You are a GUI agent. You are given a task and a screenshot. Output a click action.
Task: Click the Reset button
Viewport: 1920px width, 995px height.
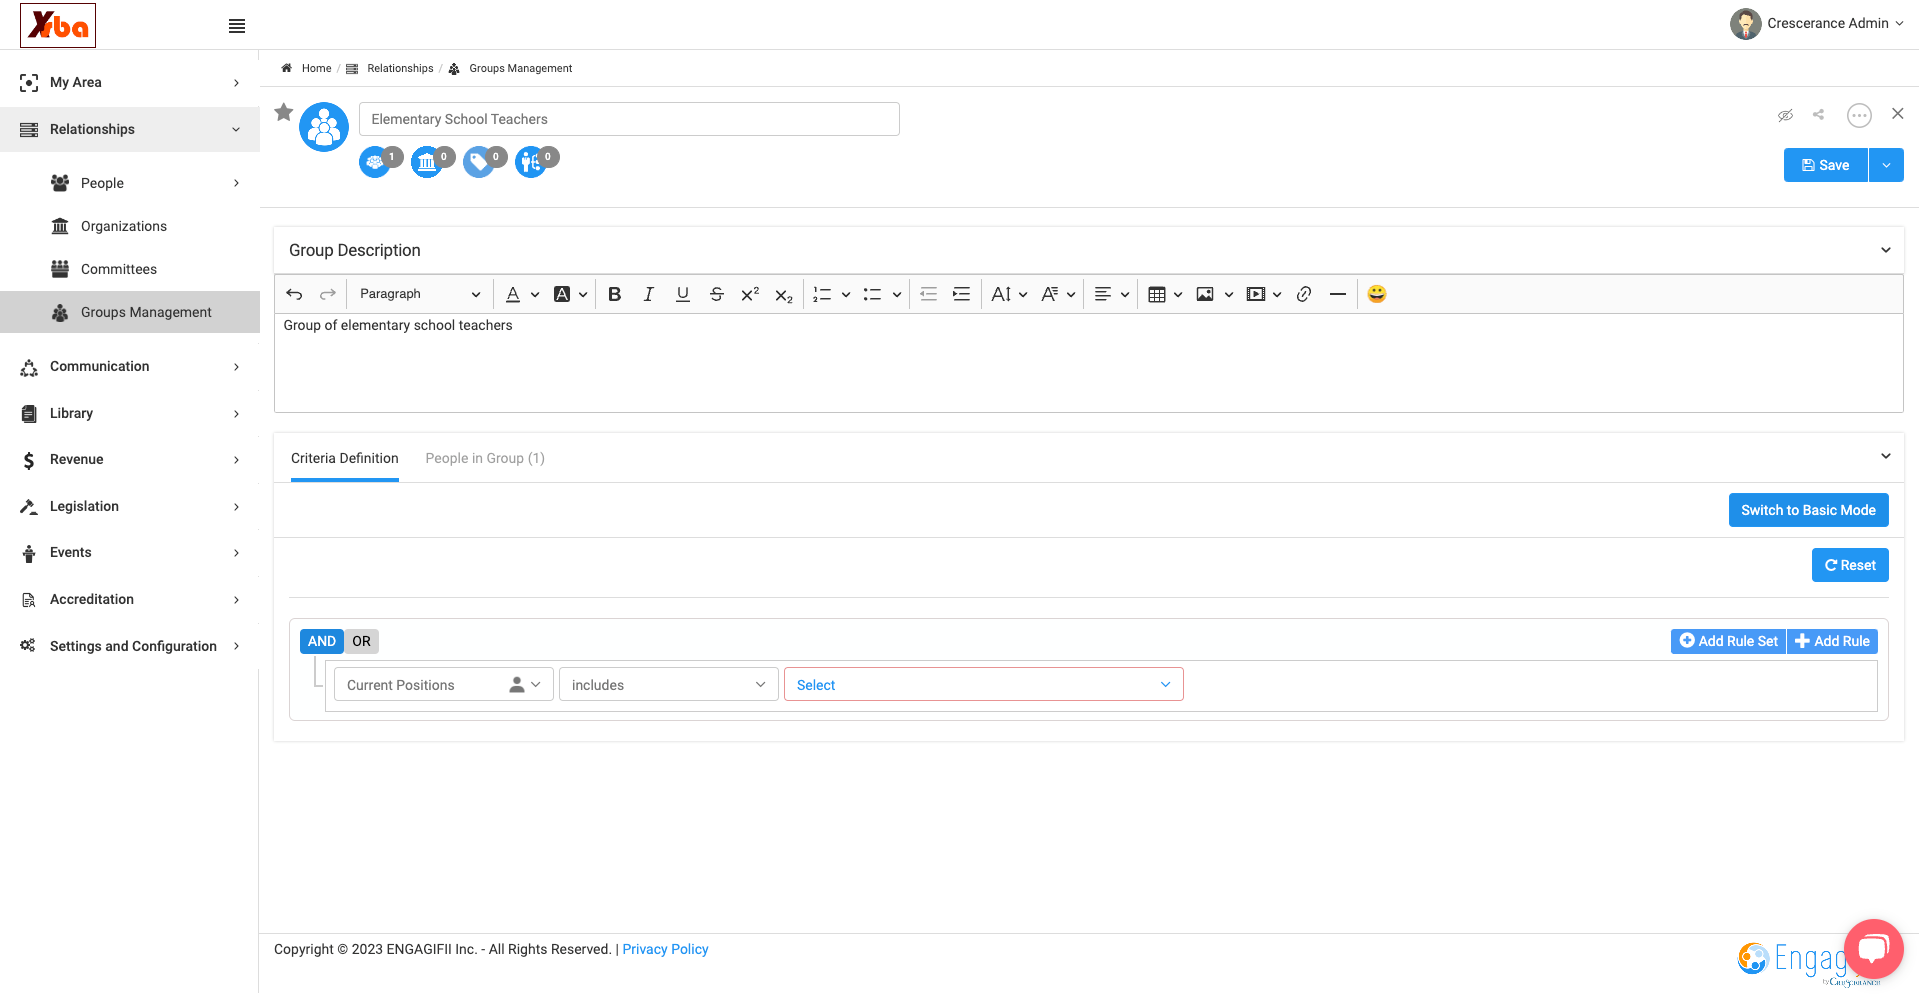pyautogui.click(x=1850, y=565)
